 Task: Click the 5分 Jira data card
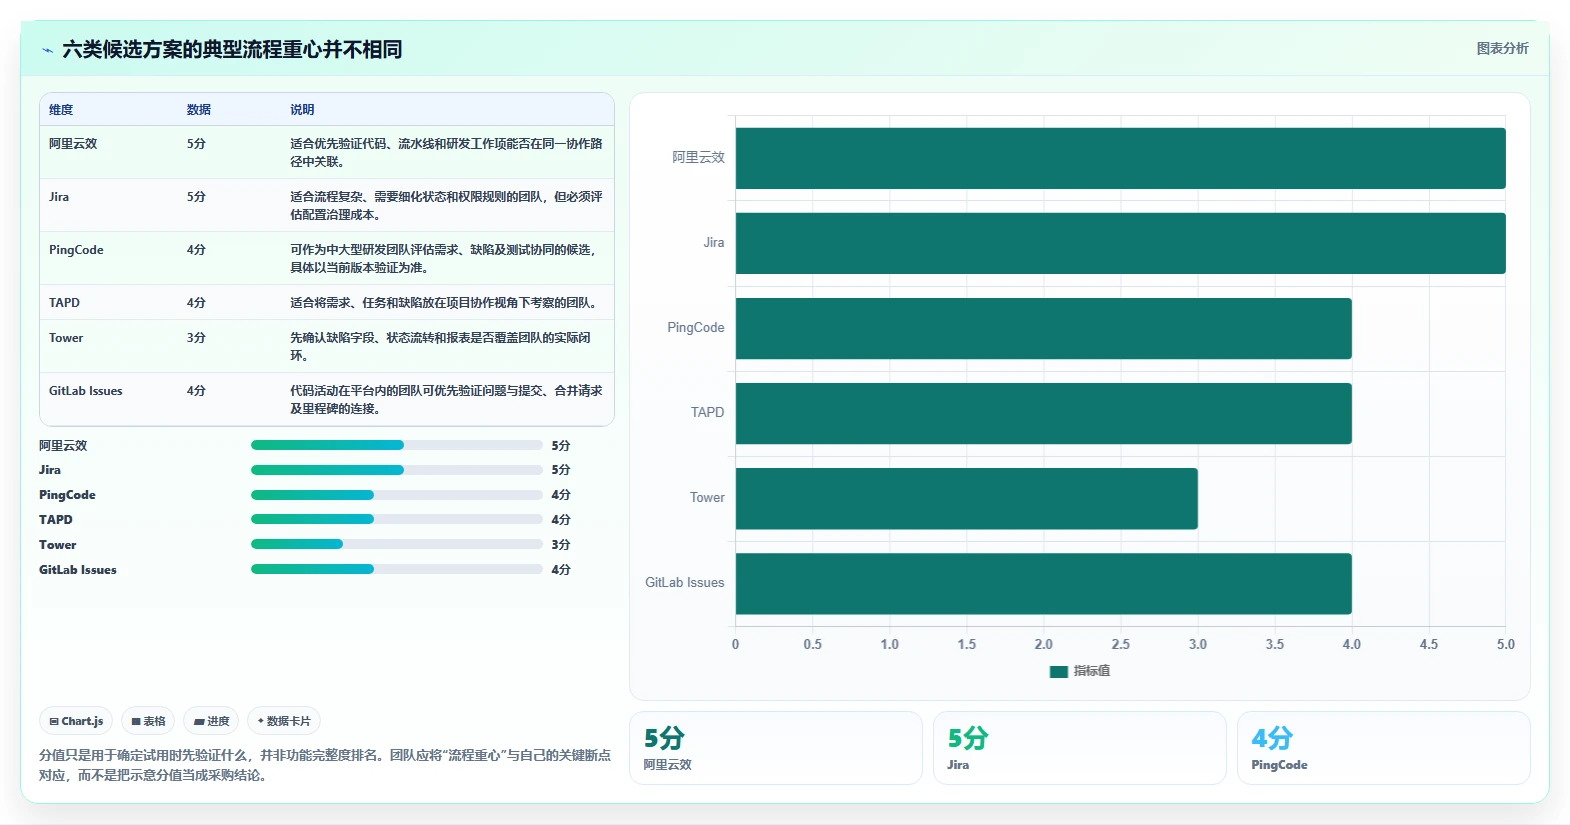1080,748
